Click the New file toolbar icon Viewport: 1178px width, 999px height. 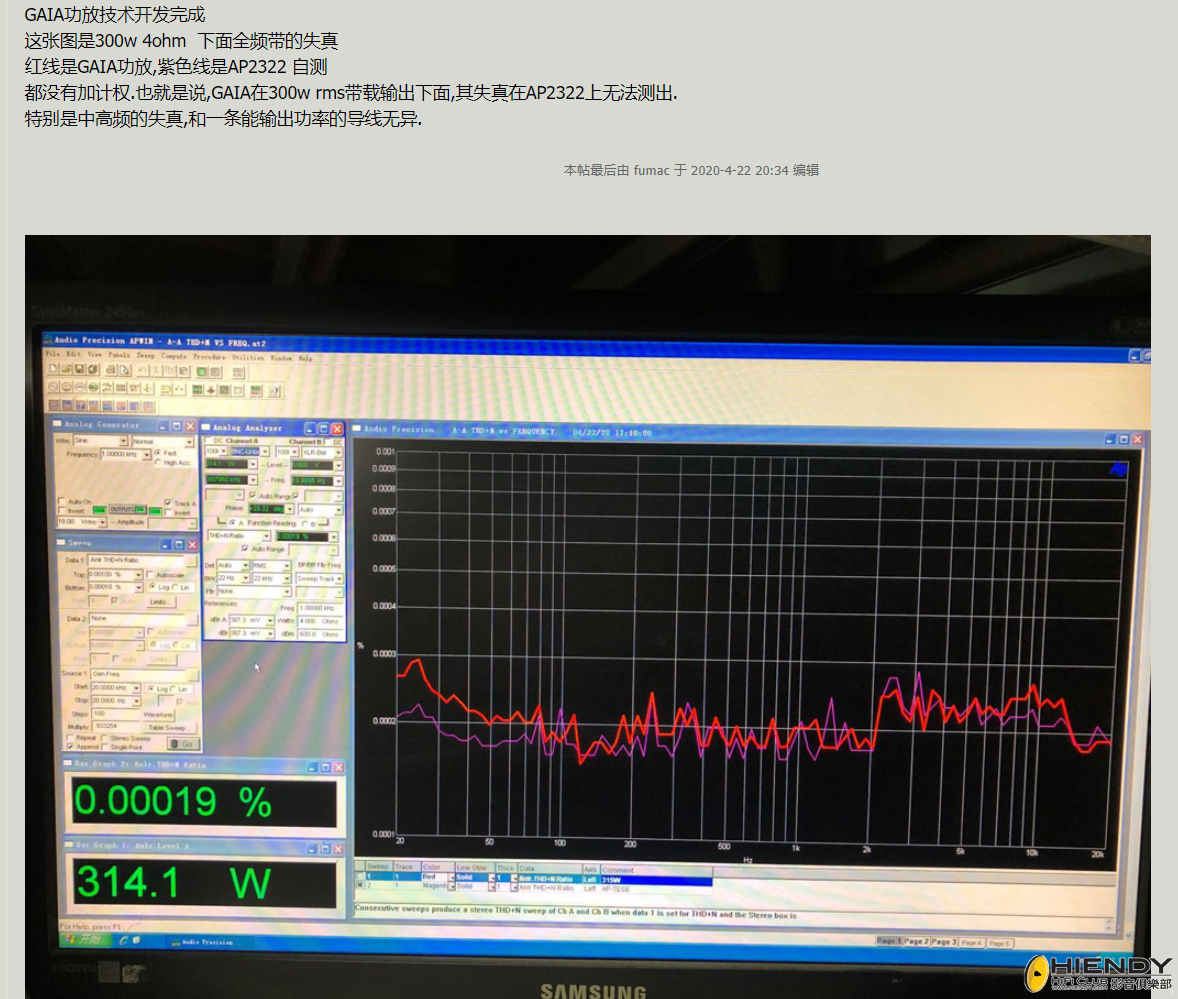pos(53,369)
